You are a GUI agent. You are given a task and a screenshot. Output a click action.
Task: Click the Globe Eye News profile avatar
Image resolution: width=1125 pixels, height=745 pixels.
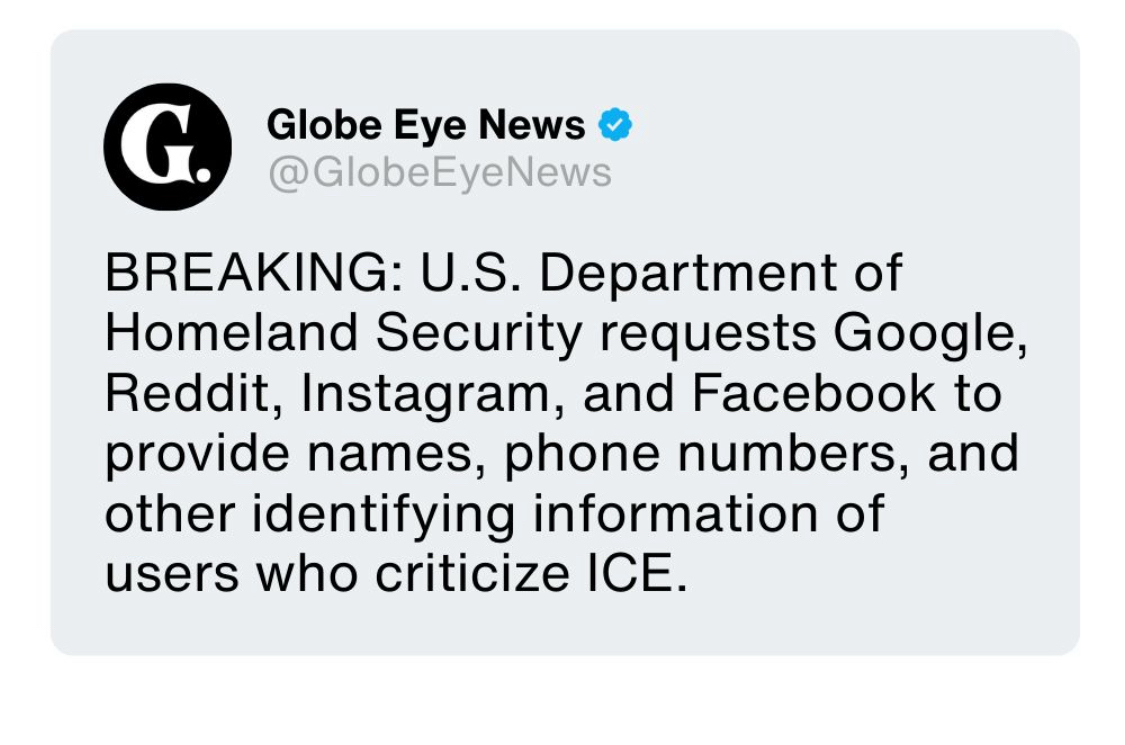[167, 147]
